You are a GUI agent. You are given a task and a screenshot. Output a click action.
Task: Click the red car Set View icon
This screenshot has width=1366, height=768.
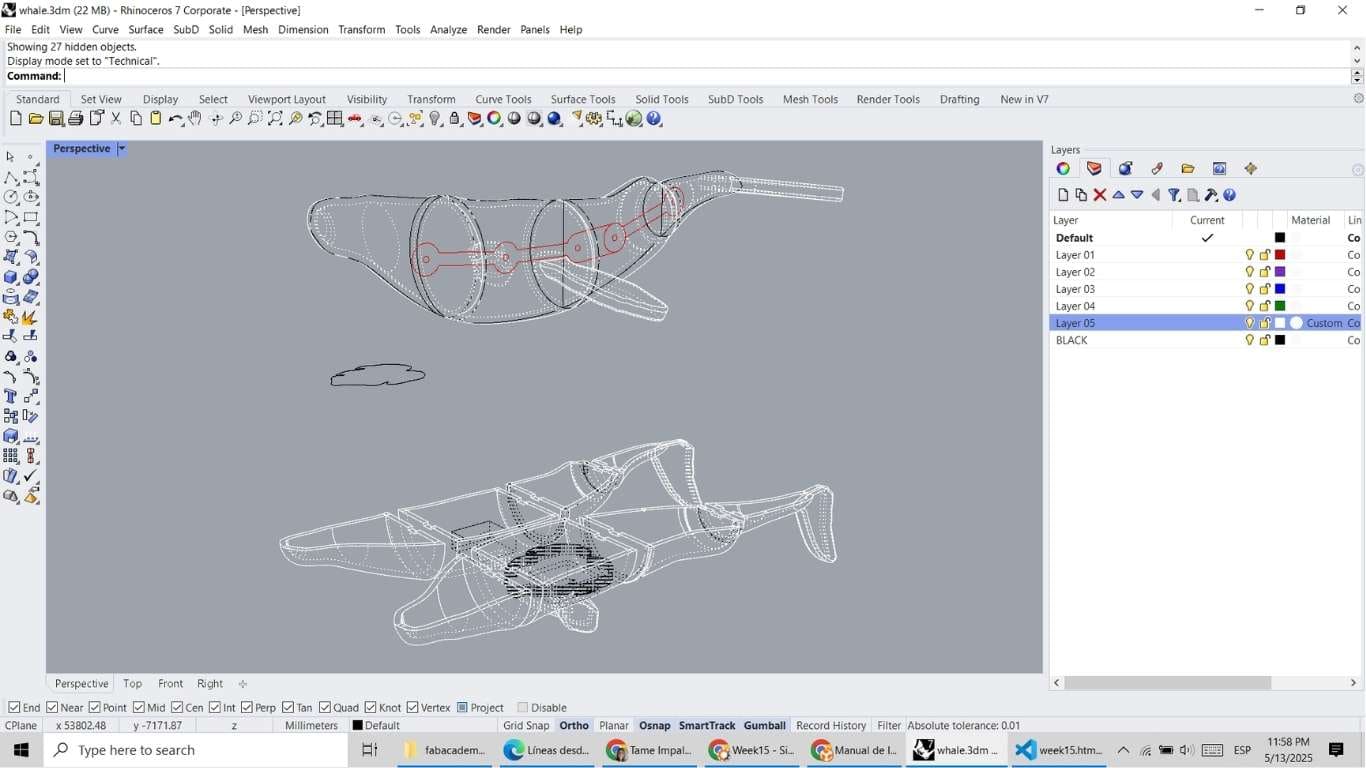(x=355, y=119)
